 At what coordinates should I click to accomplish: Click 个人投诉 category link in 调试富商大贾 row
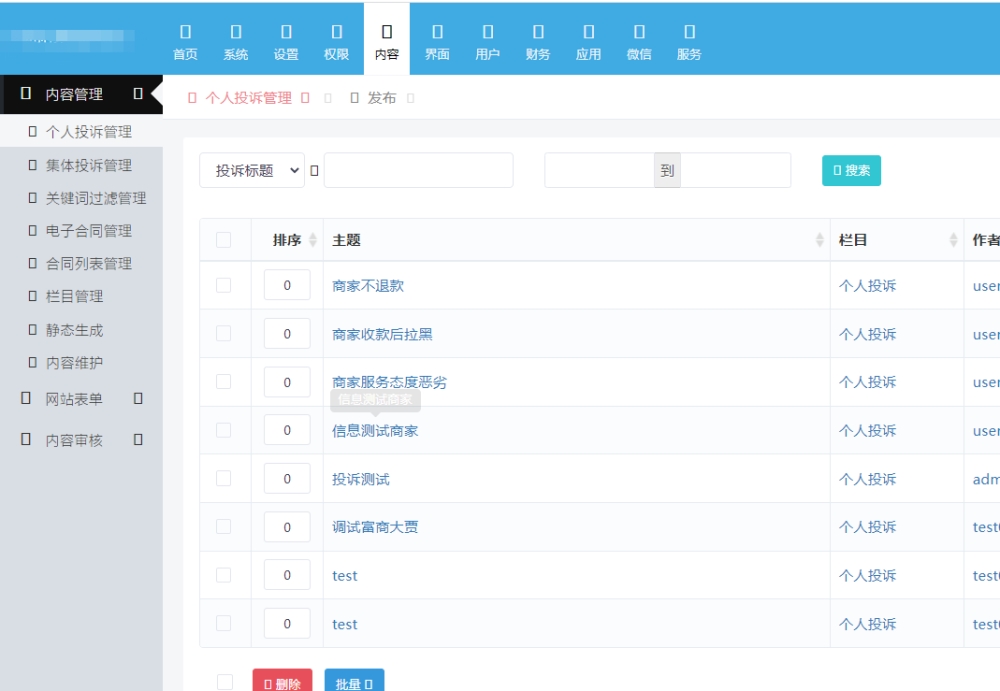point(867,527)
